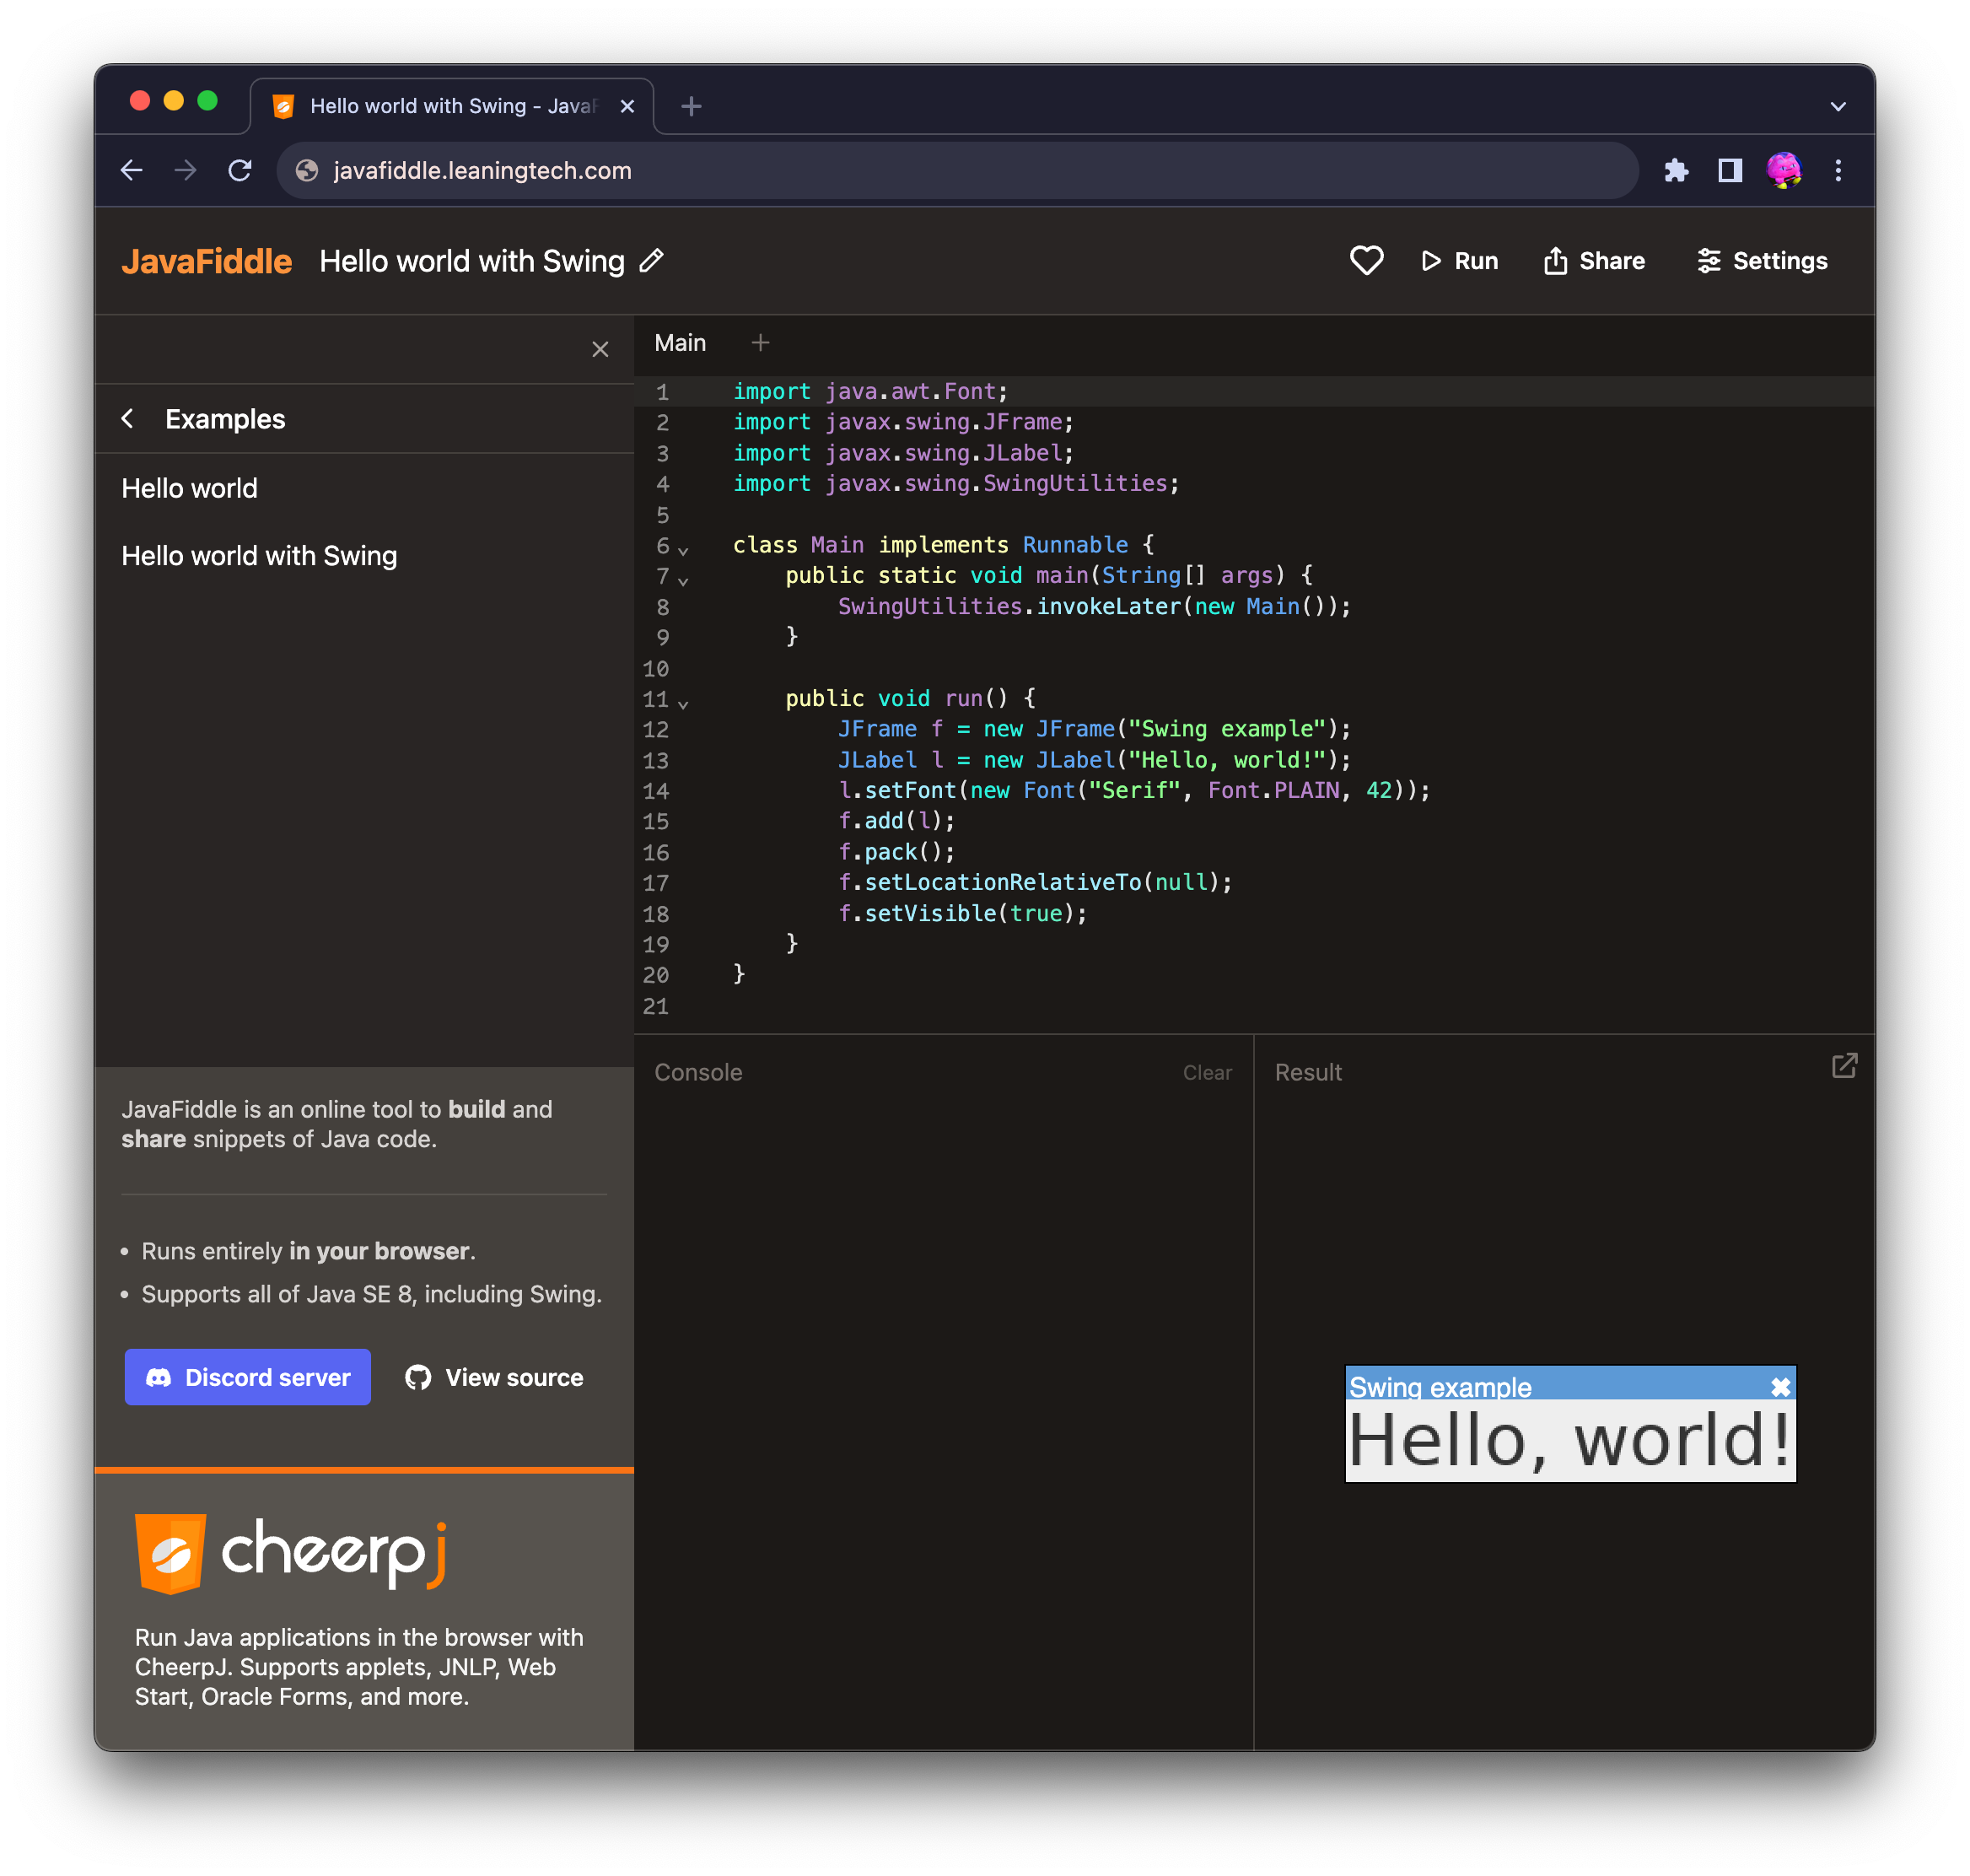Close the sidebar panel with X
The image size is (1970, 1876).
coord(600,349)
